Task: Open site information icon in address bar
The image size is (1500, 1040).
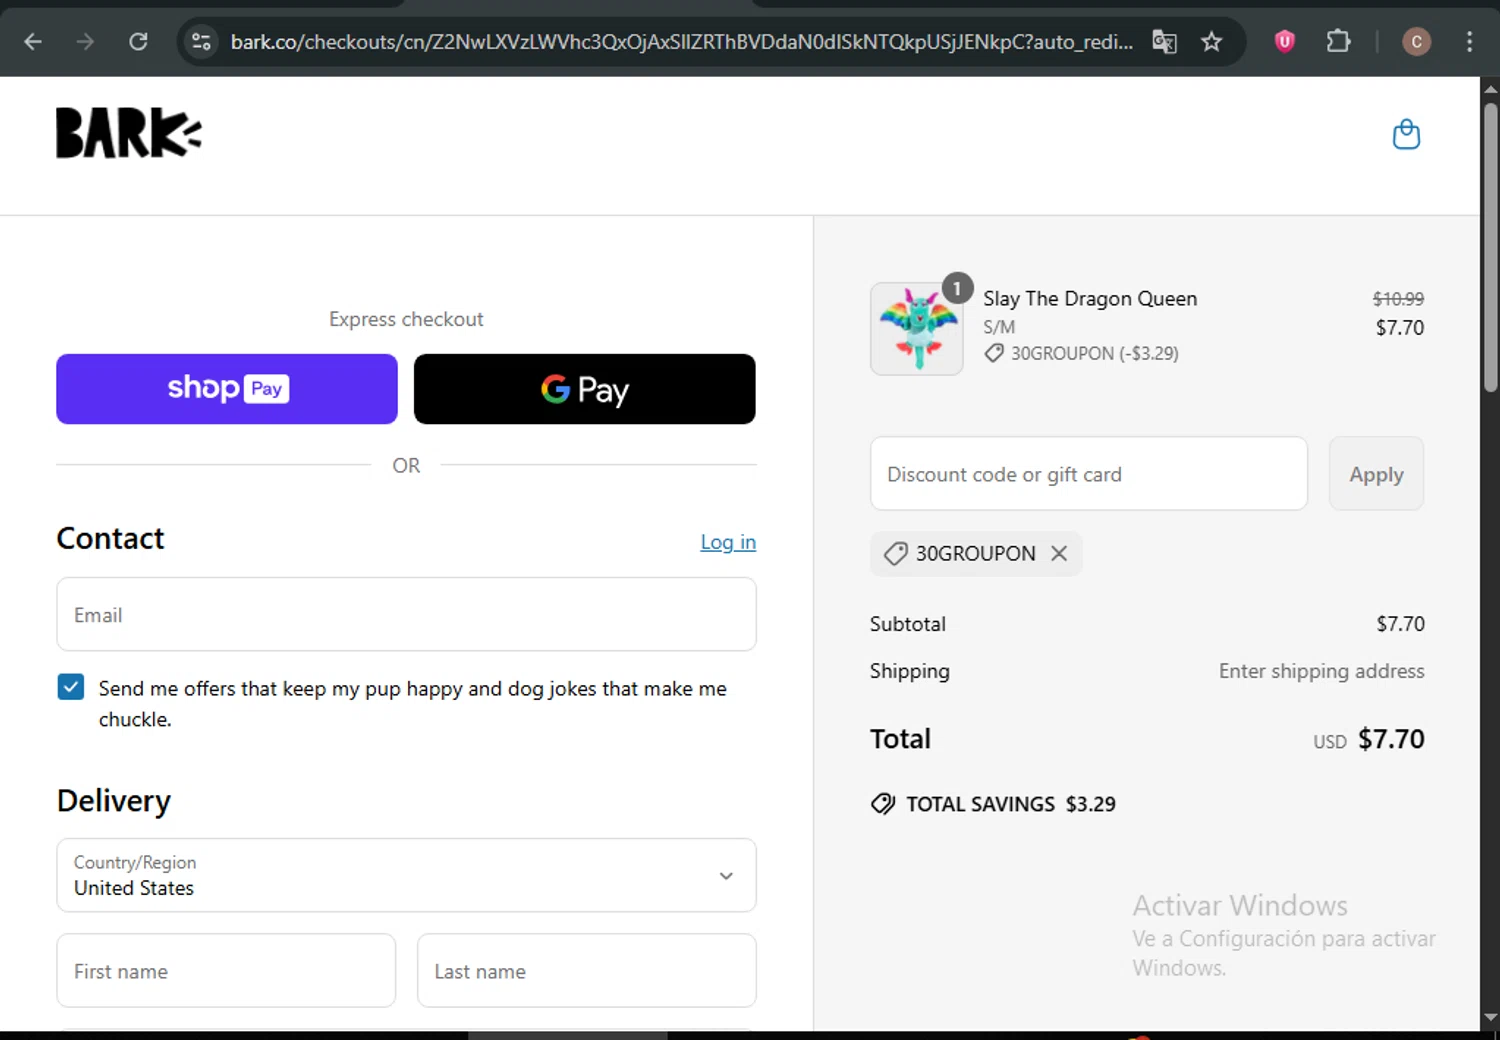Action: [201, 41]
